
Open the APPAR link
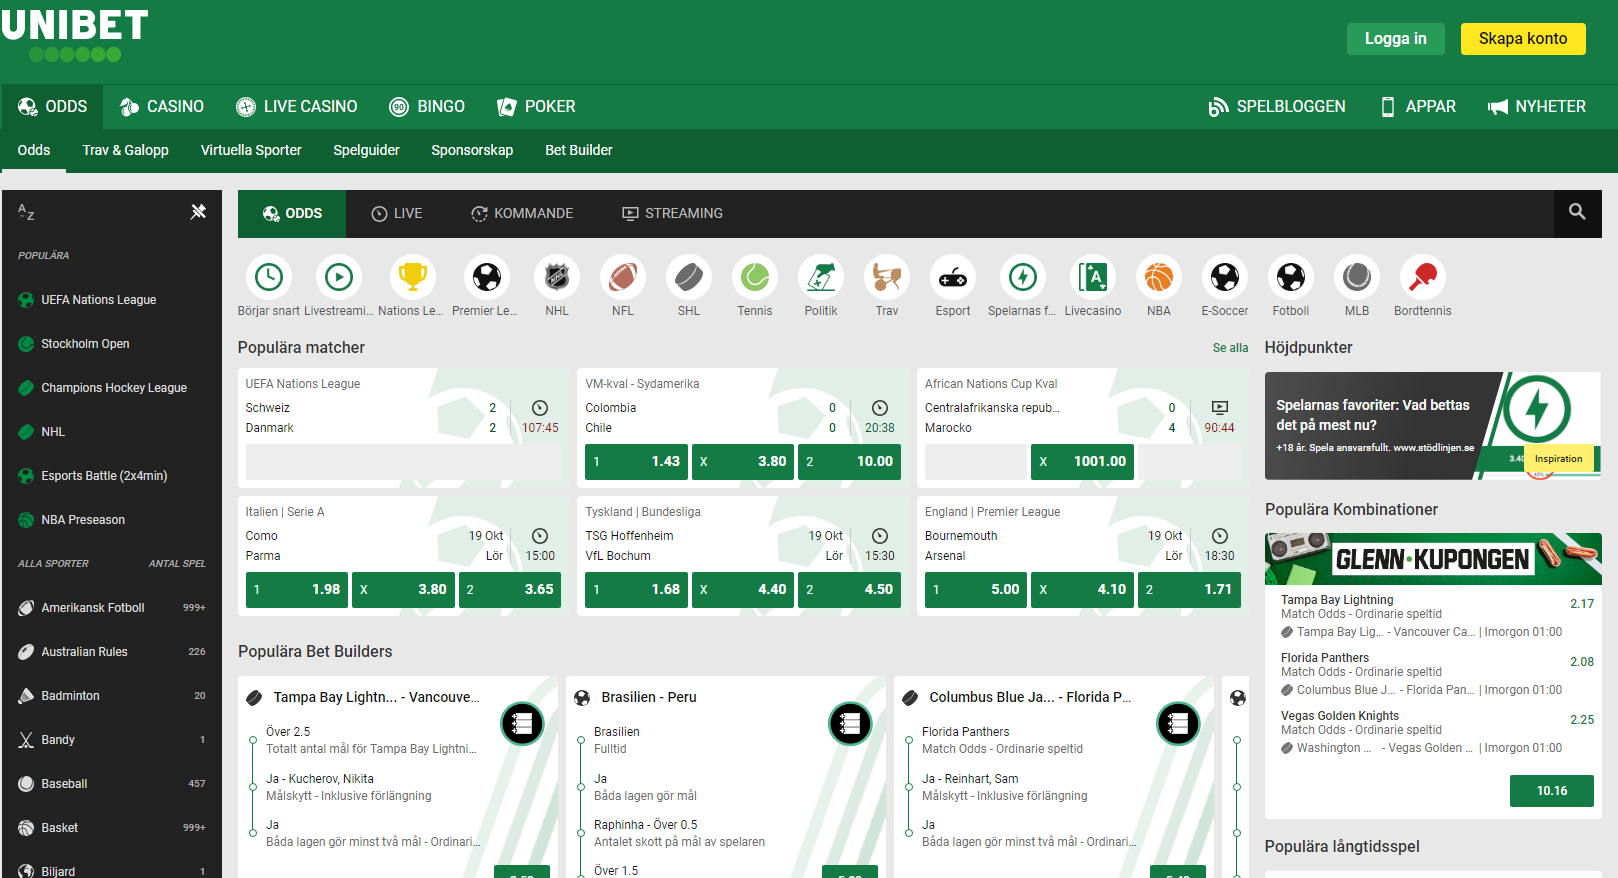(x=1418, y=106)
